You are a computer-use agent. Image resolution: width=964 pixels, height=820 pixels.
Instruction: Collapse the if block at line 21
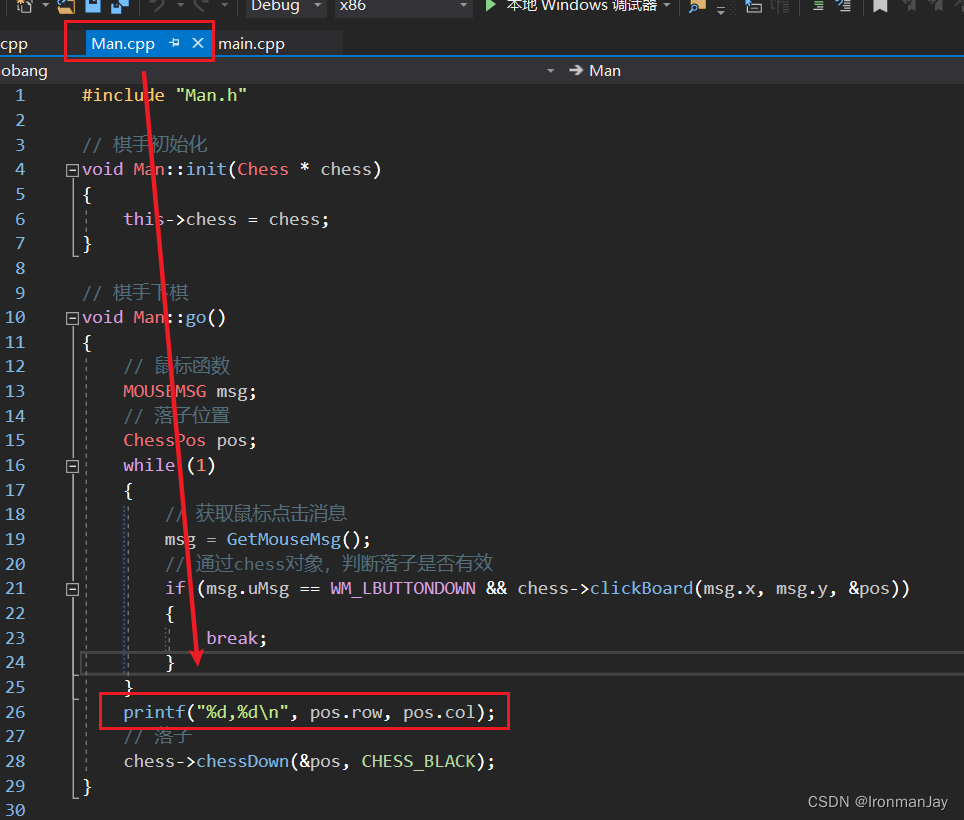click(73, 589)
